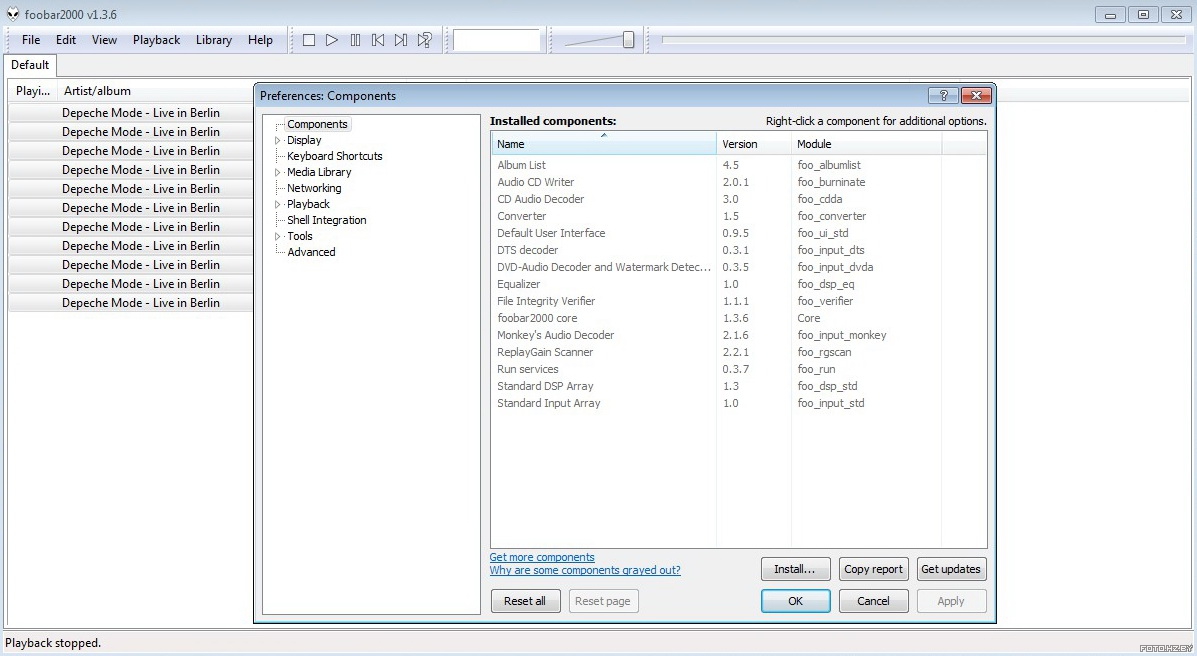Image resolution: width=1197 pixels, height=656 pixels.
Task: Open the Playback menu
Action: [156, 40]
